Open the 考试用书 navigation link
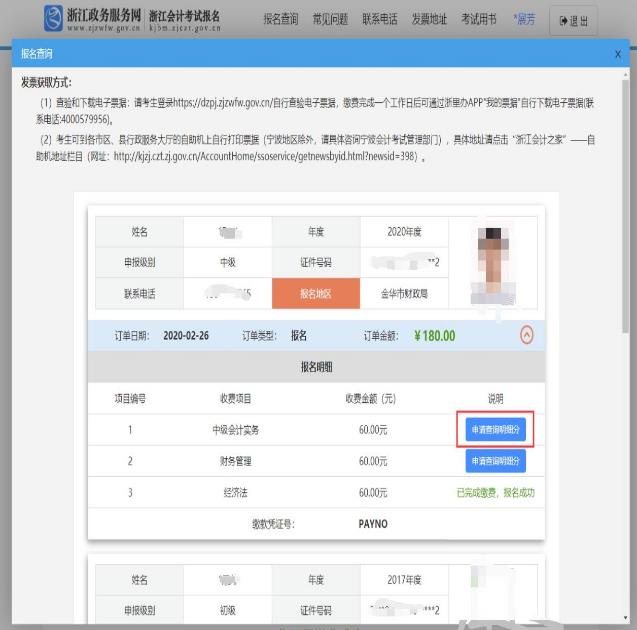 (479, 20)
